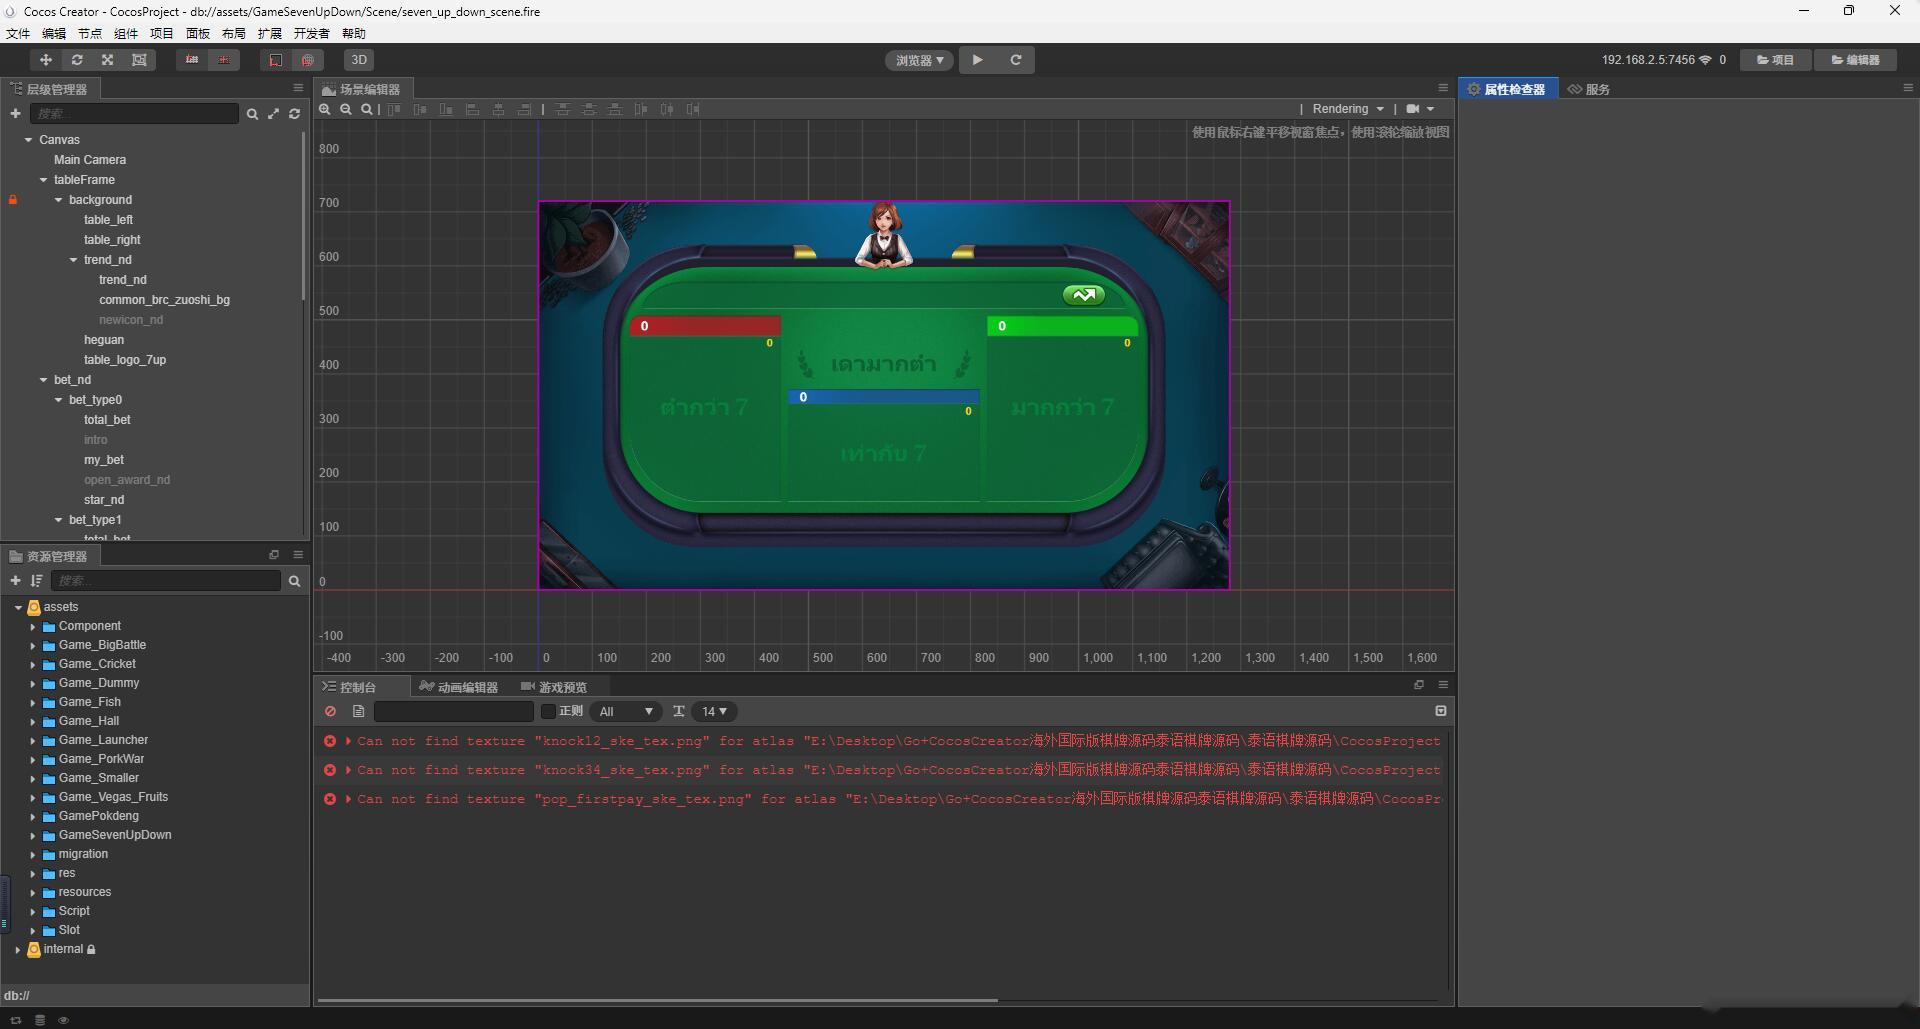Toggle collapse-all log entries in console

click(1440, 711)
